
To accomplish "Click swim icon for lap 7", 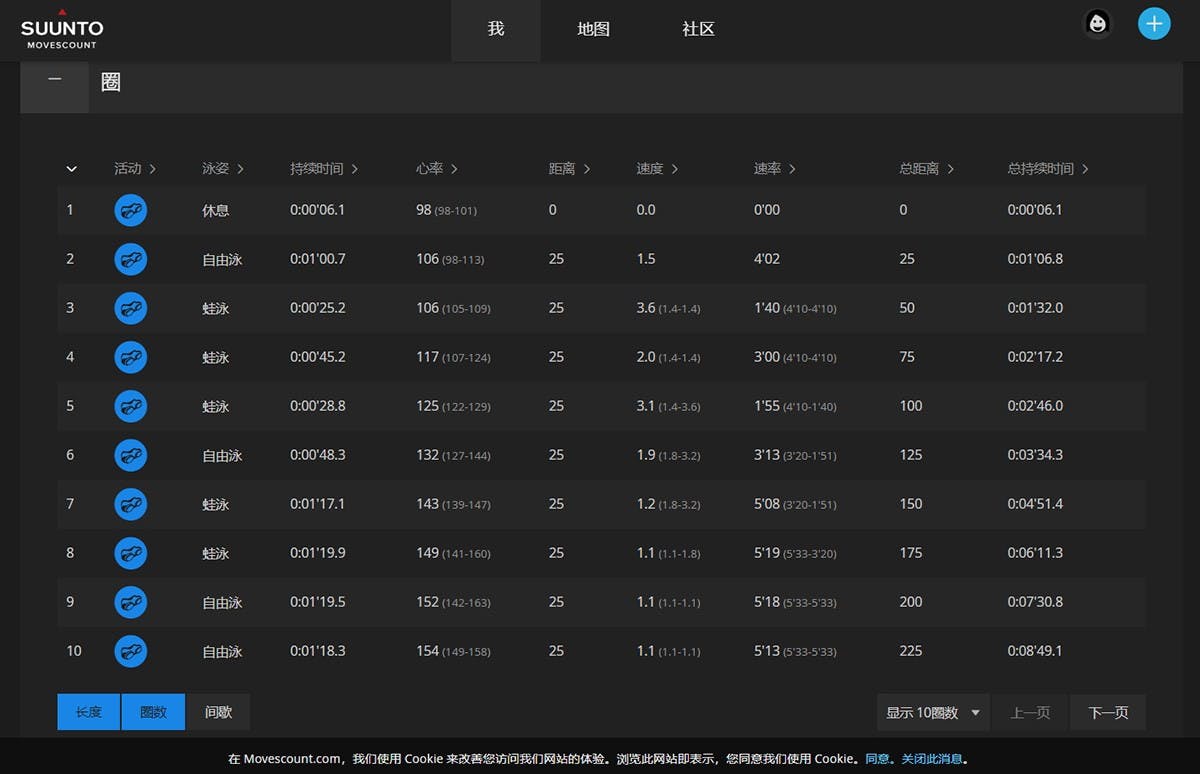I will [130, 504].
